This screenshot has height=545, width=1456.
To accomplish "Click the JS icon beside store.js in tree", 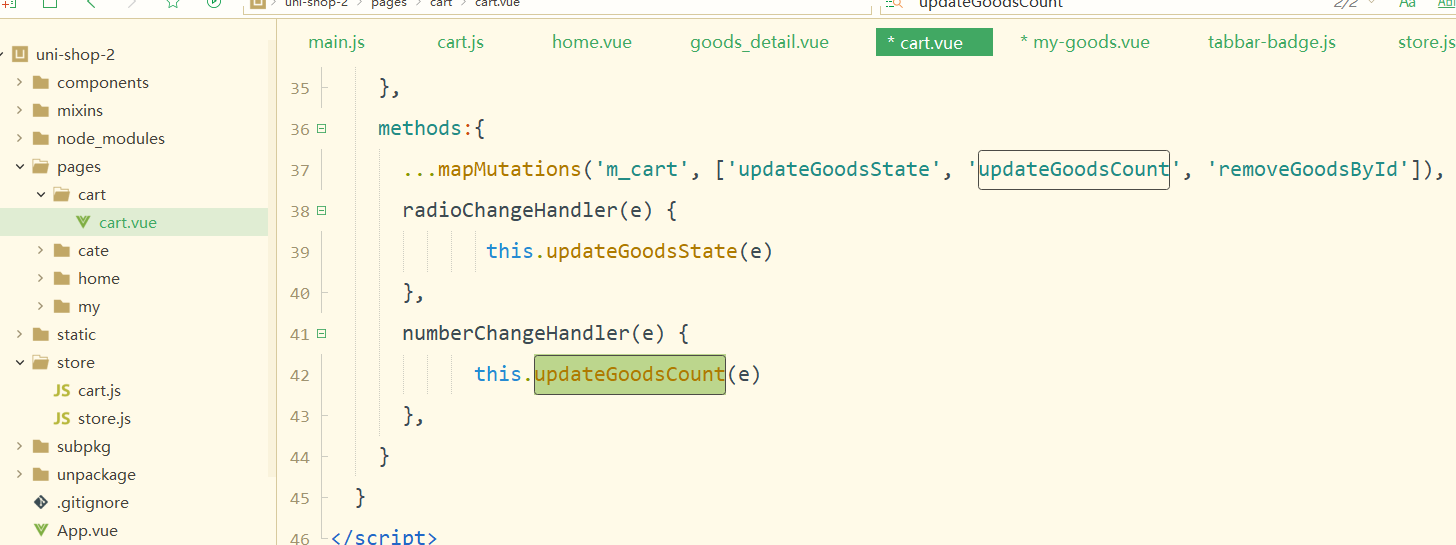I will (x=62, y=419).
